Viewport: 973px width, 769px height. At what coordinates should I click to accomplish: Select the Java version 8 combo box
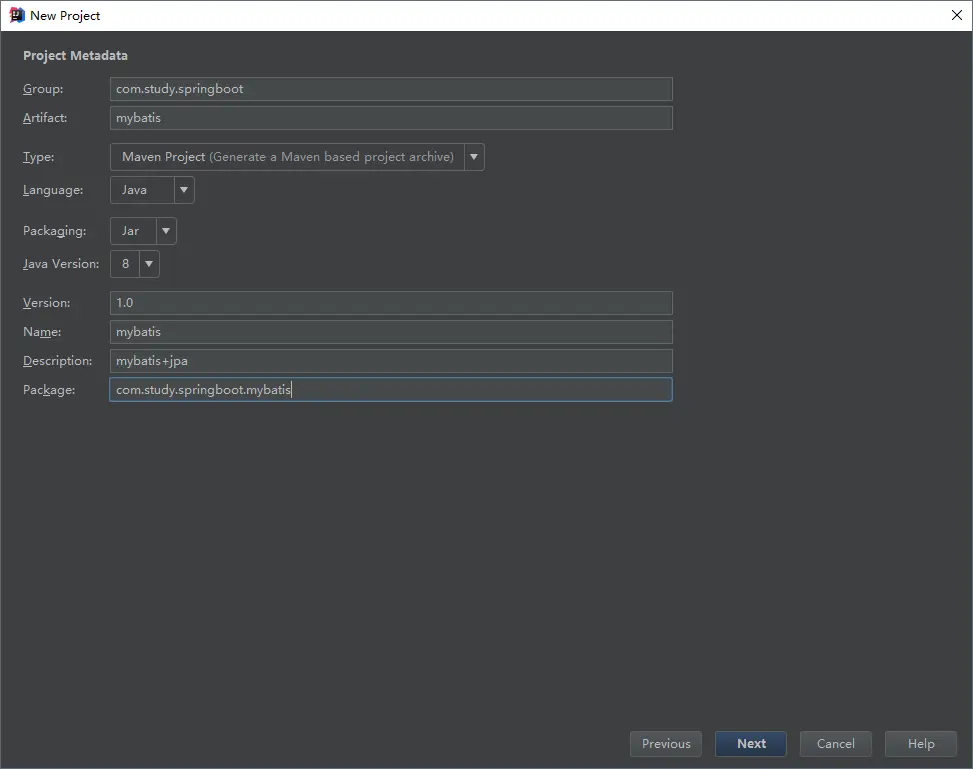click(135, 264)
